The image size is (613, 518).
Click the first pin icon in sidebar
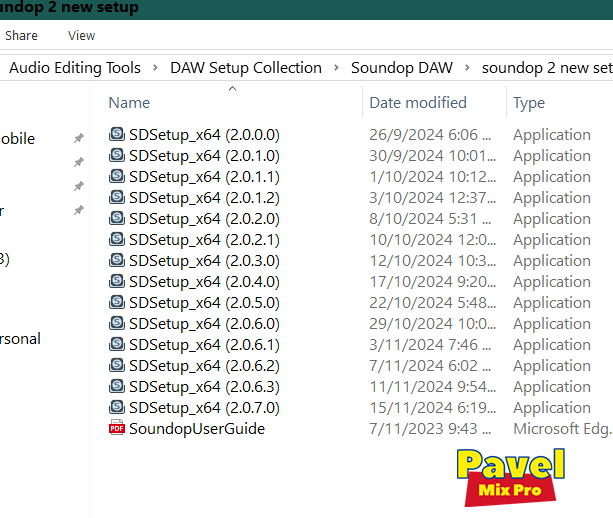click(x=79, y=138)
